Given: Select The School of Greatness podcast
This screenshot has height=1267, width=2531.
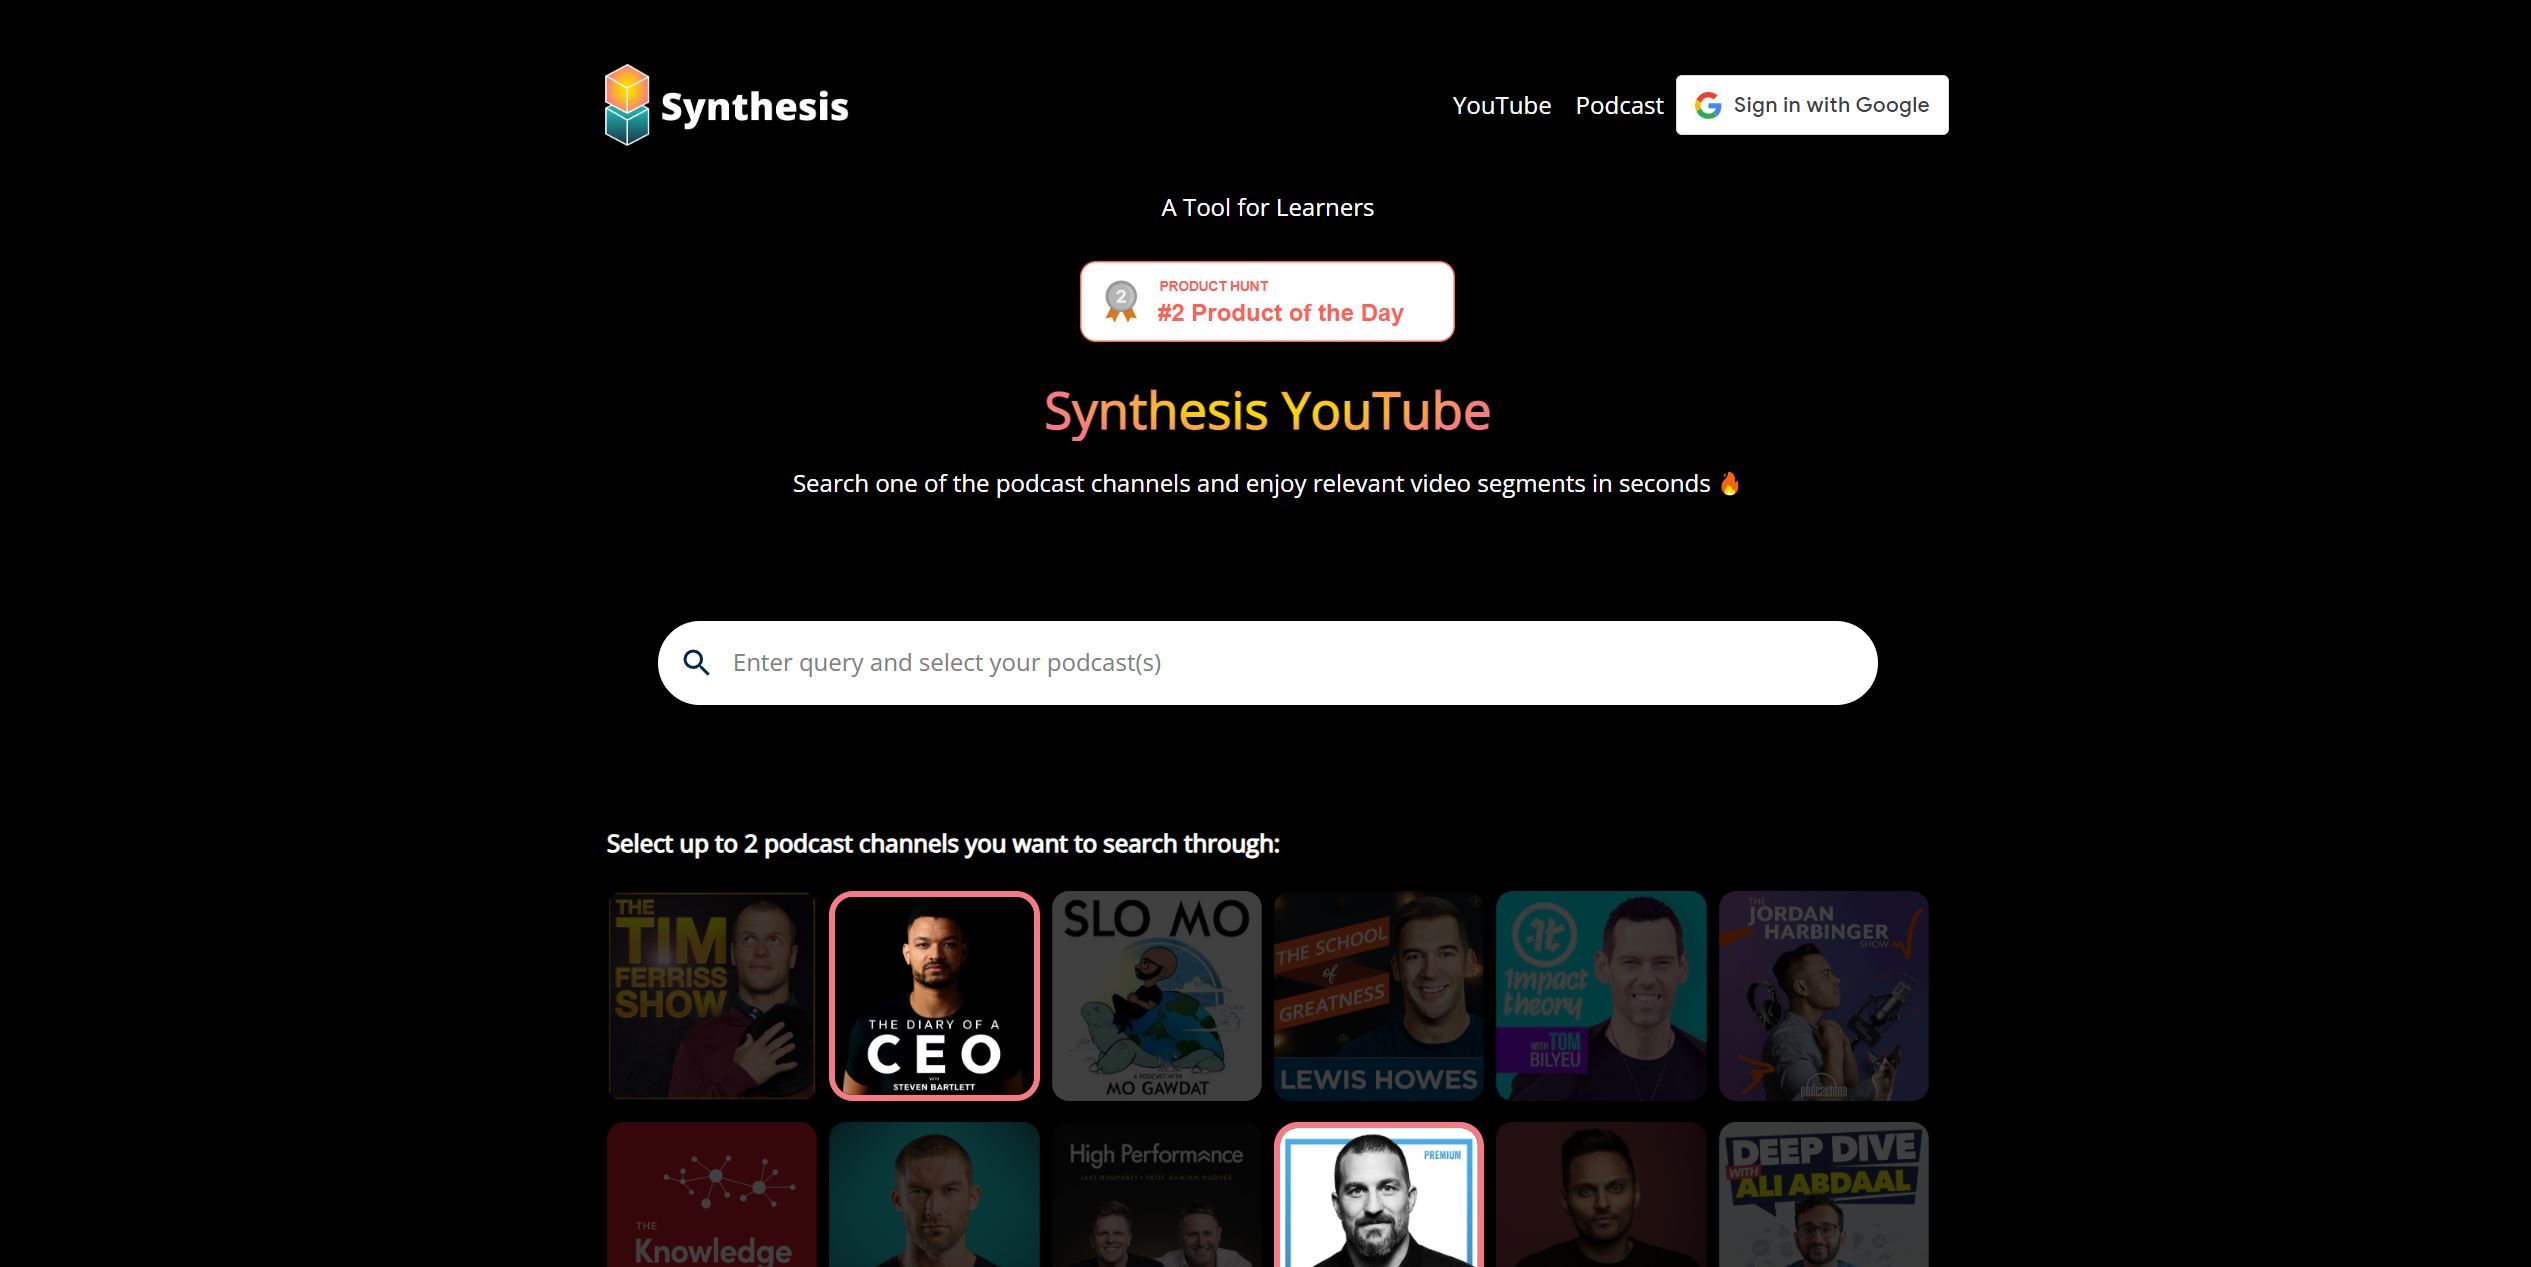Looking at the screenshot, I should 1379,996.
